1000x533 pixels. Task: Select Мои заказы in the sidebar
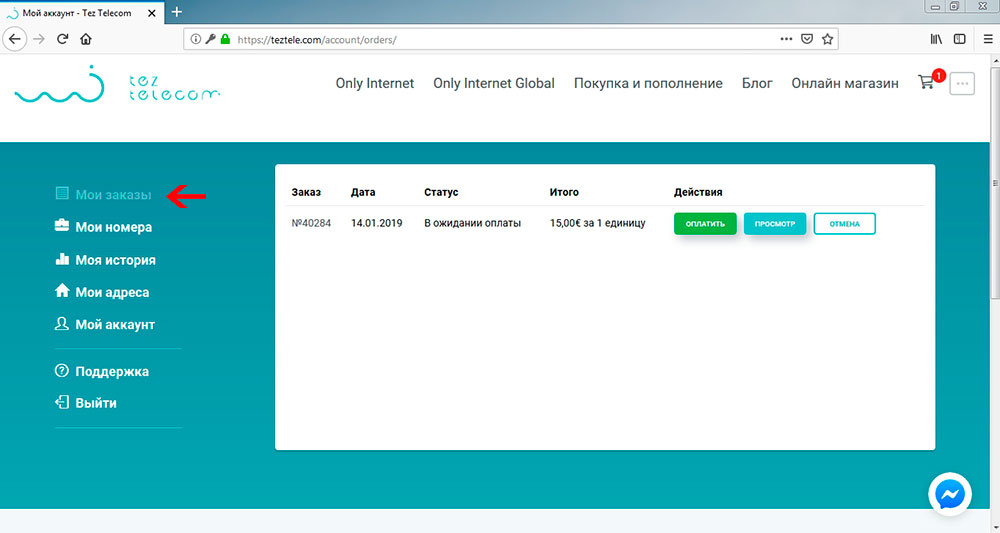point(114,194)
